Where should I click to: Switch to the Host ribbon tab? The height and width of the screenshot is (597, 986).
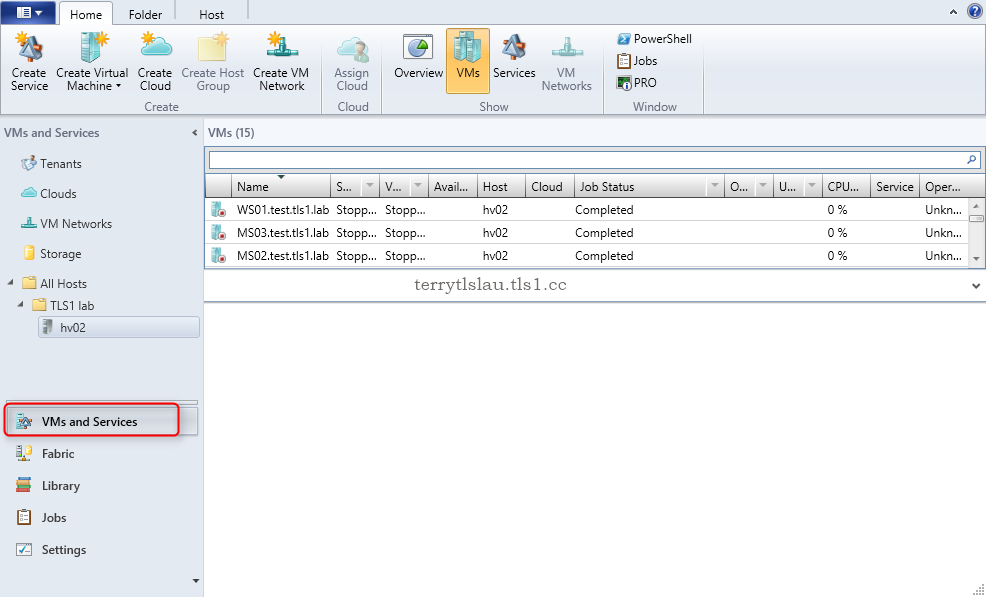pyautogui.click(x=211, y=14)
